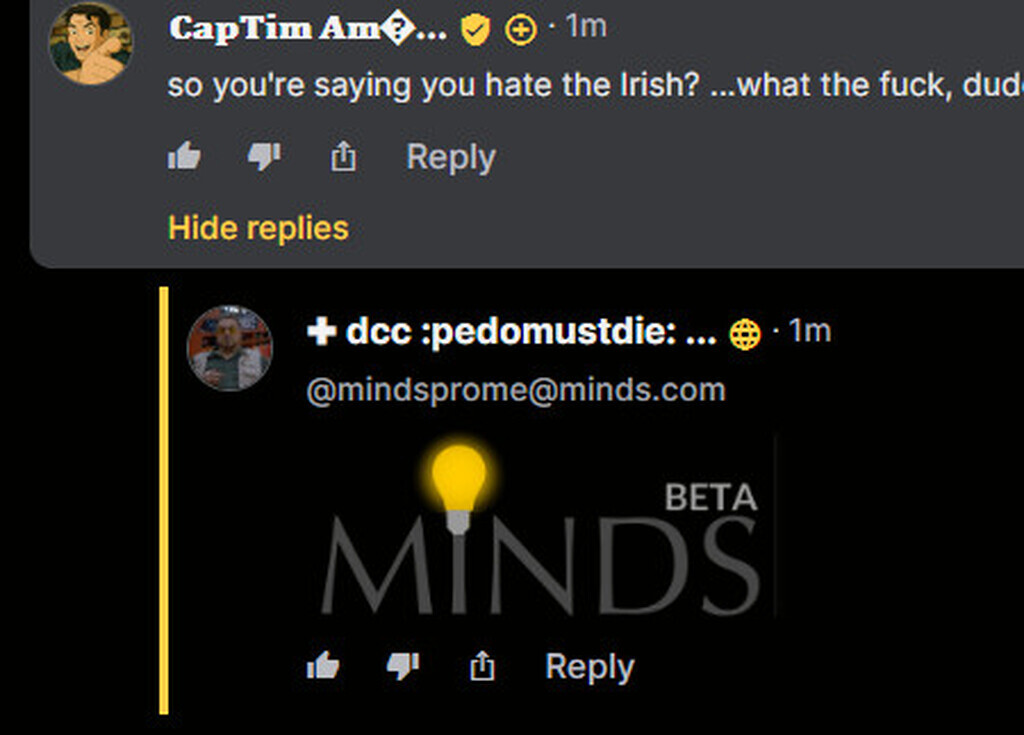This screenshot has width=1024, height=735.
Task: Click the yellow plus circle badge
Action: tap(521, 31)
